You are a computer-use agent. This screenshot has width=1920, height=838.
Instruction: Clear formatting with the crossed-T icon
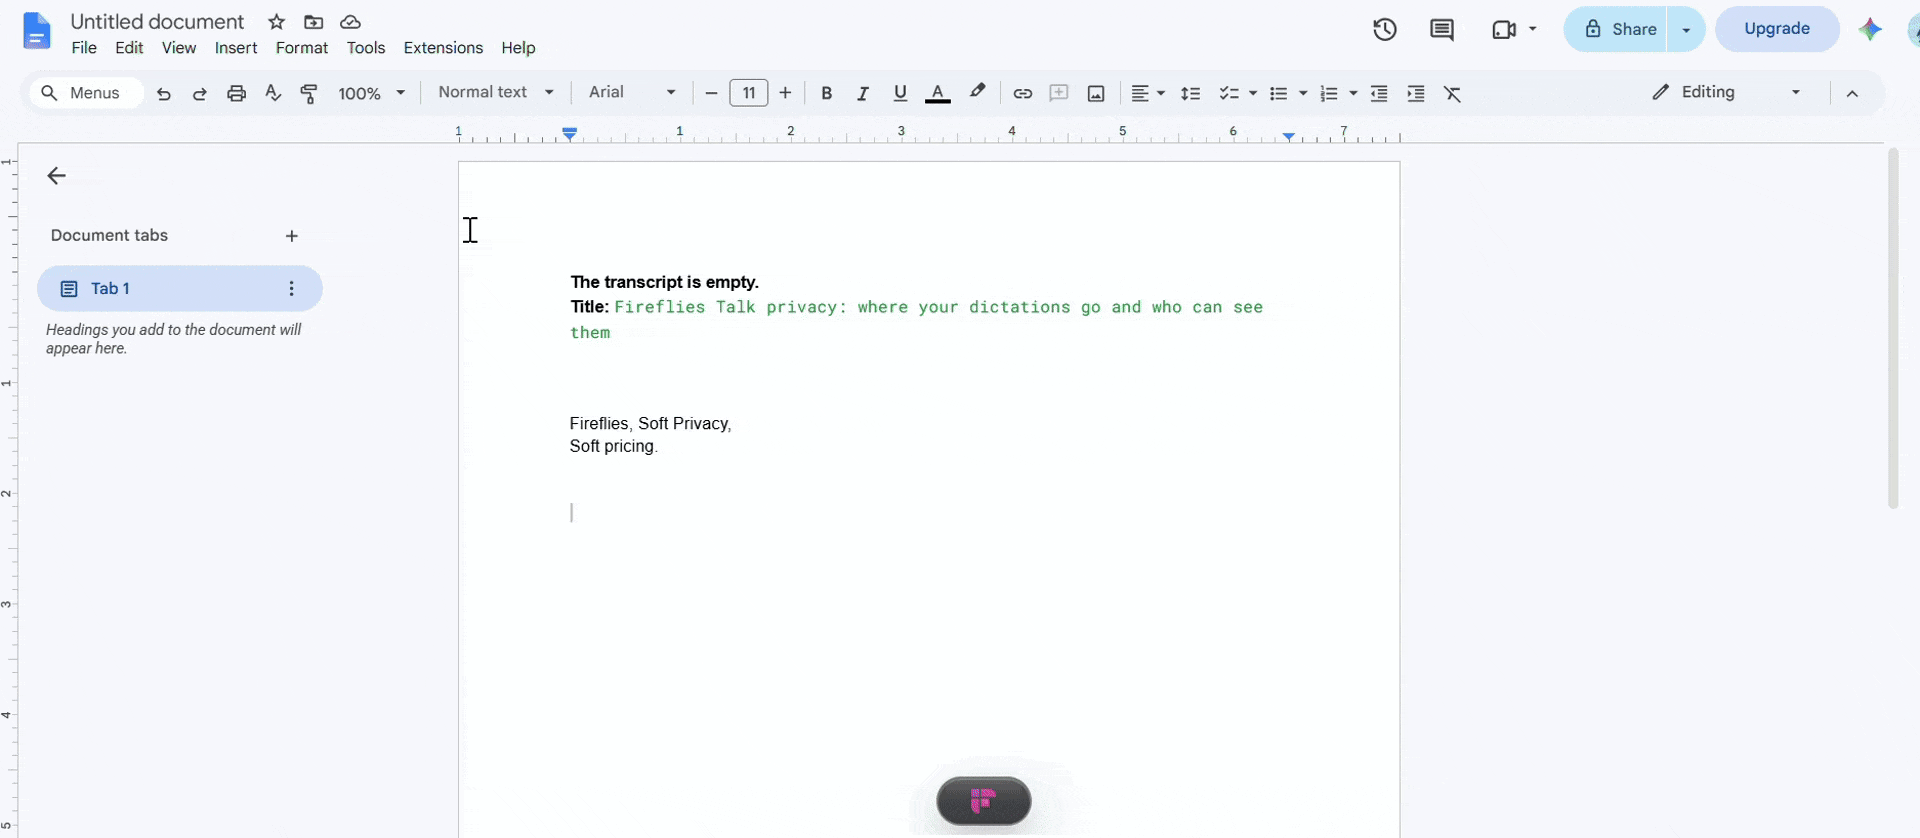point(1453,93)
